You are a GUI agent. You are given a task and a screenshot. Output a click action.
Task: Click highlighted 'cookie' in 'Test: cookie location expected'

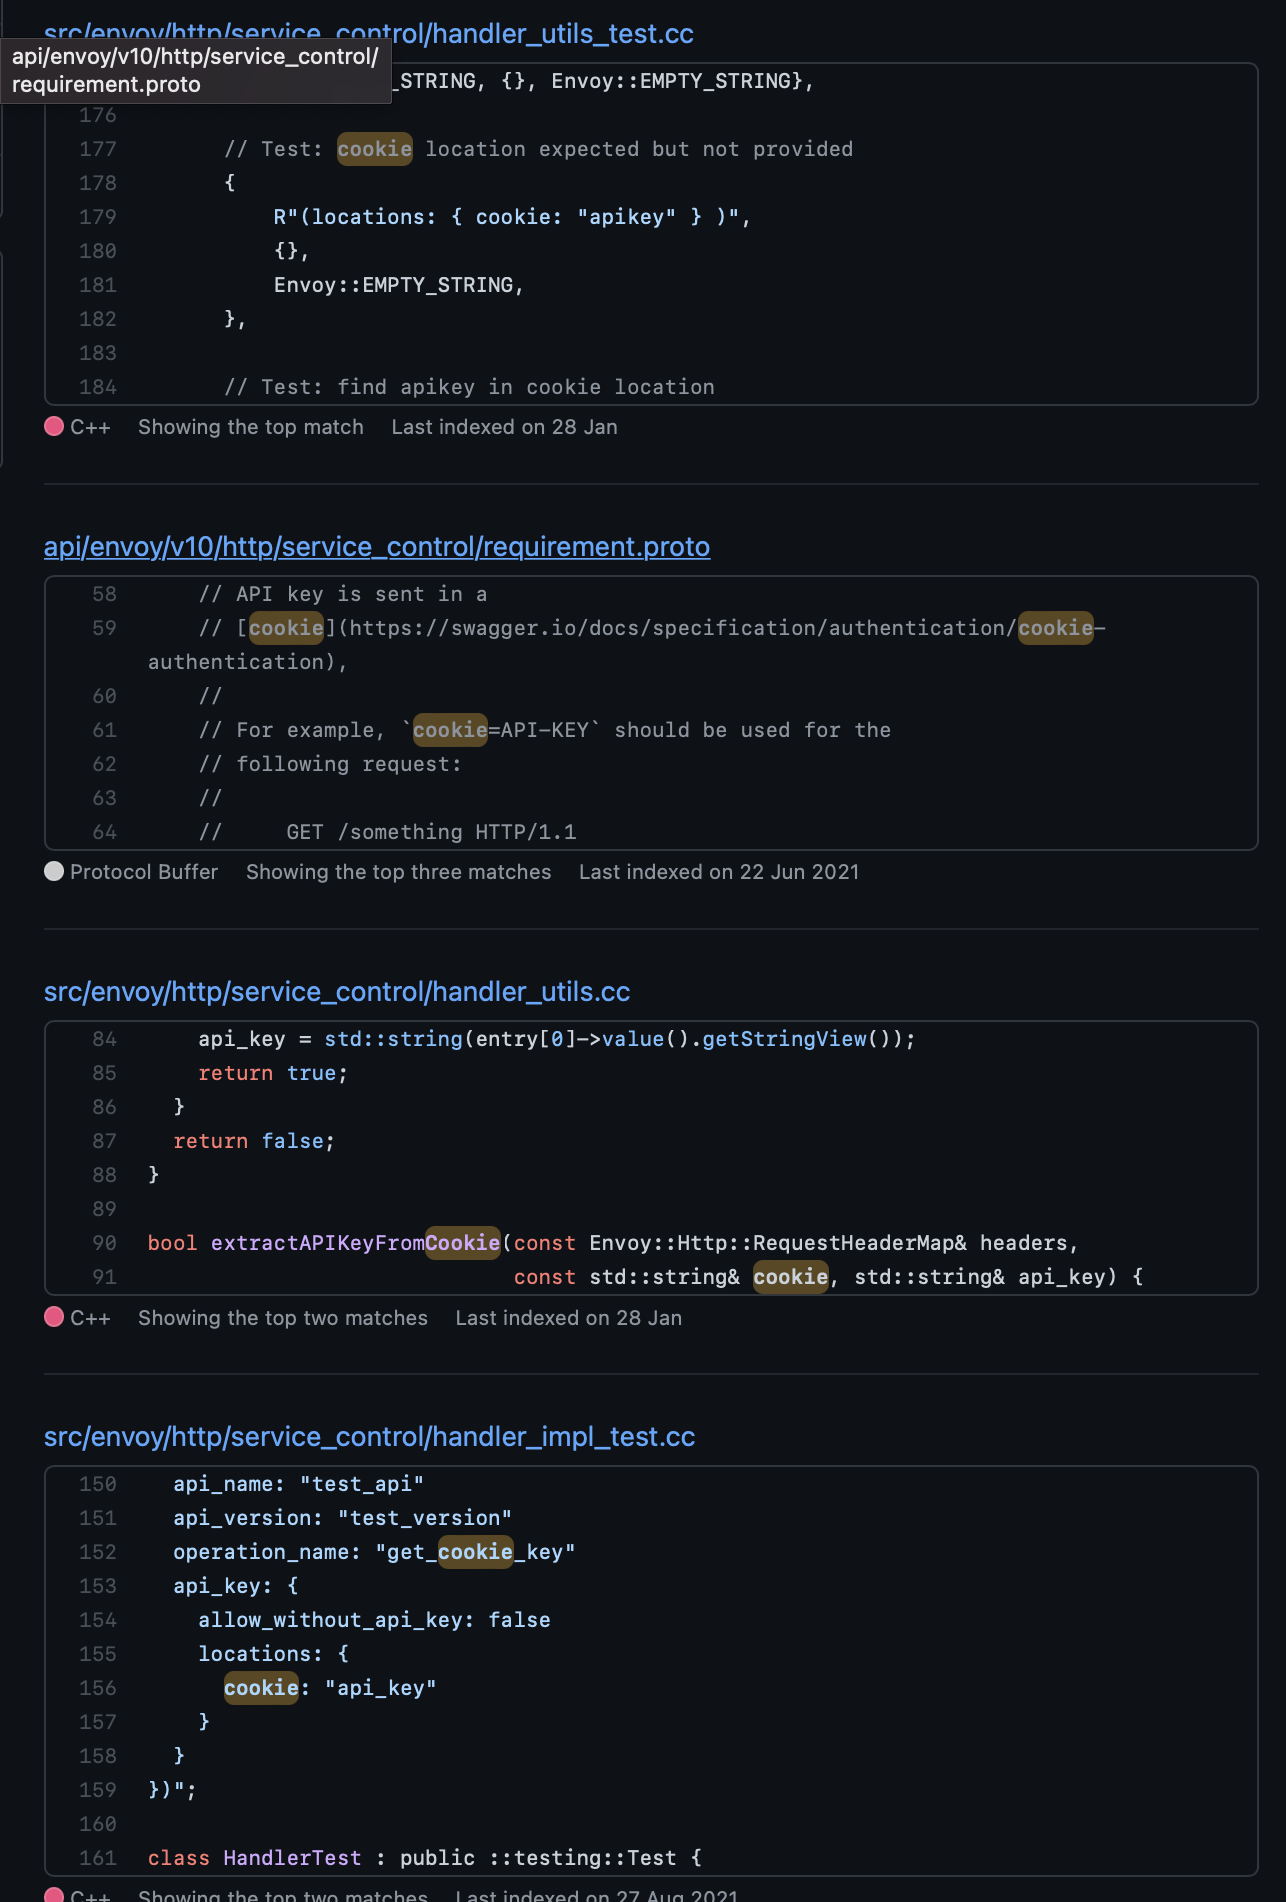[x=375, y=149]
